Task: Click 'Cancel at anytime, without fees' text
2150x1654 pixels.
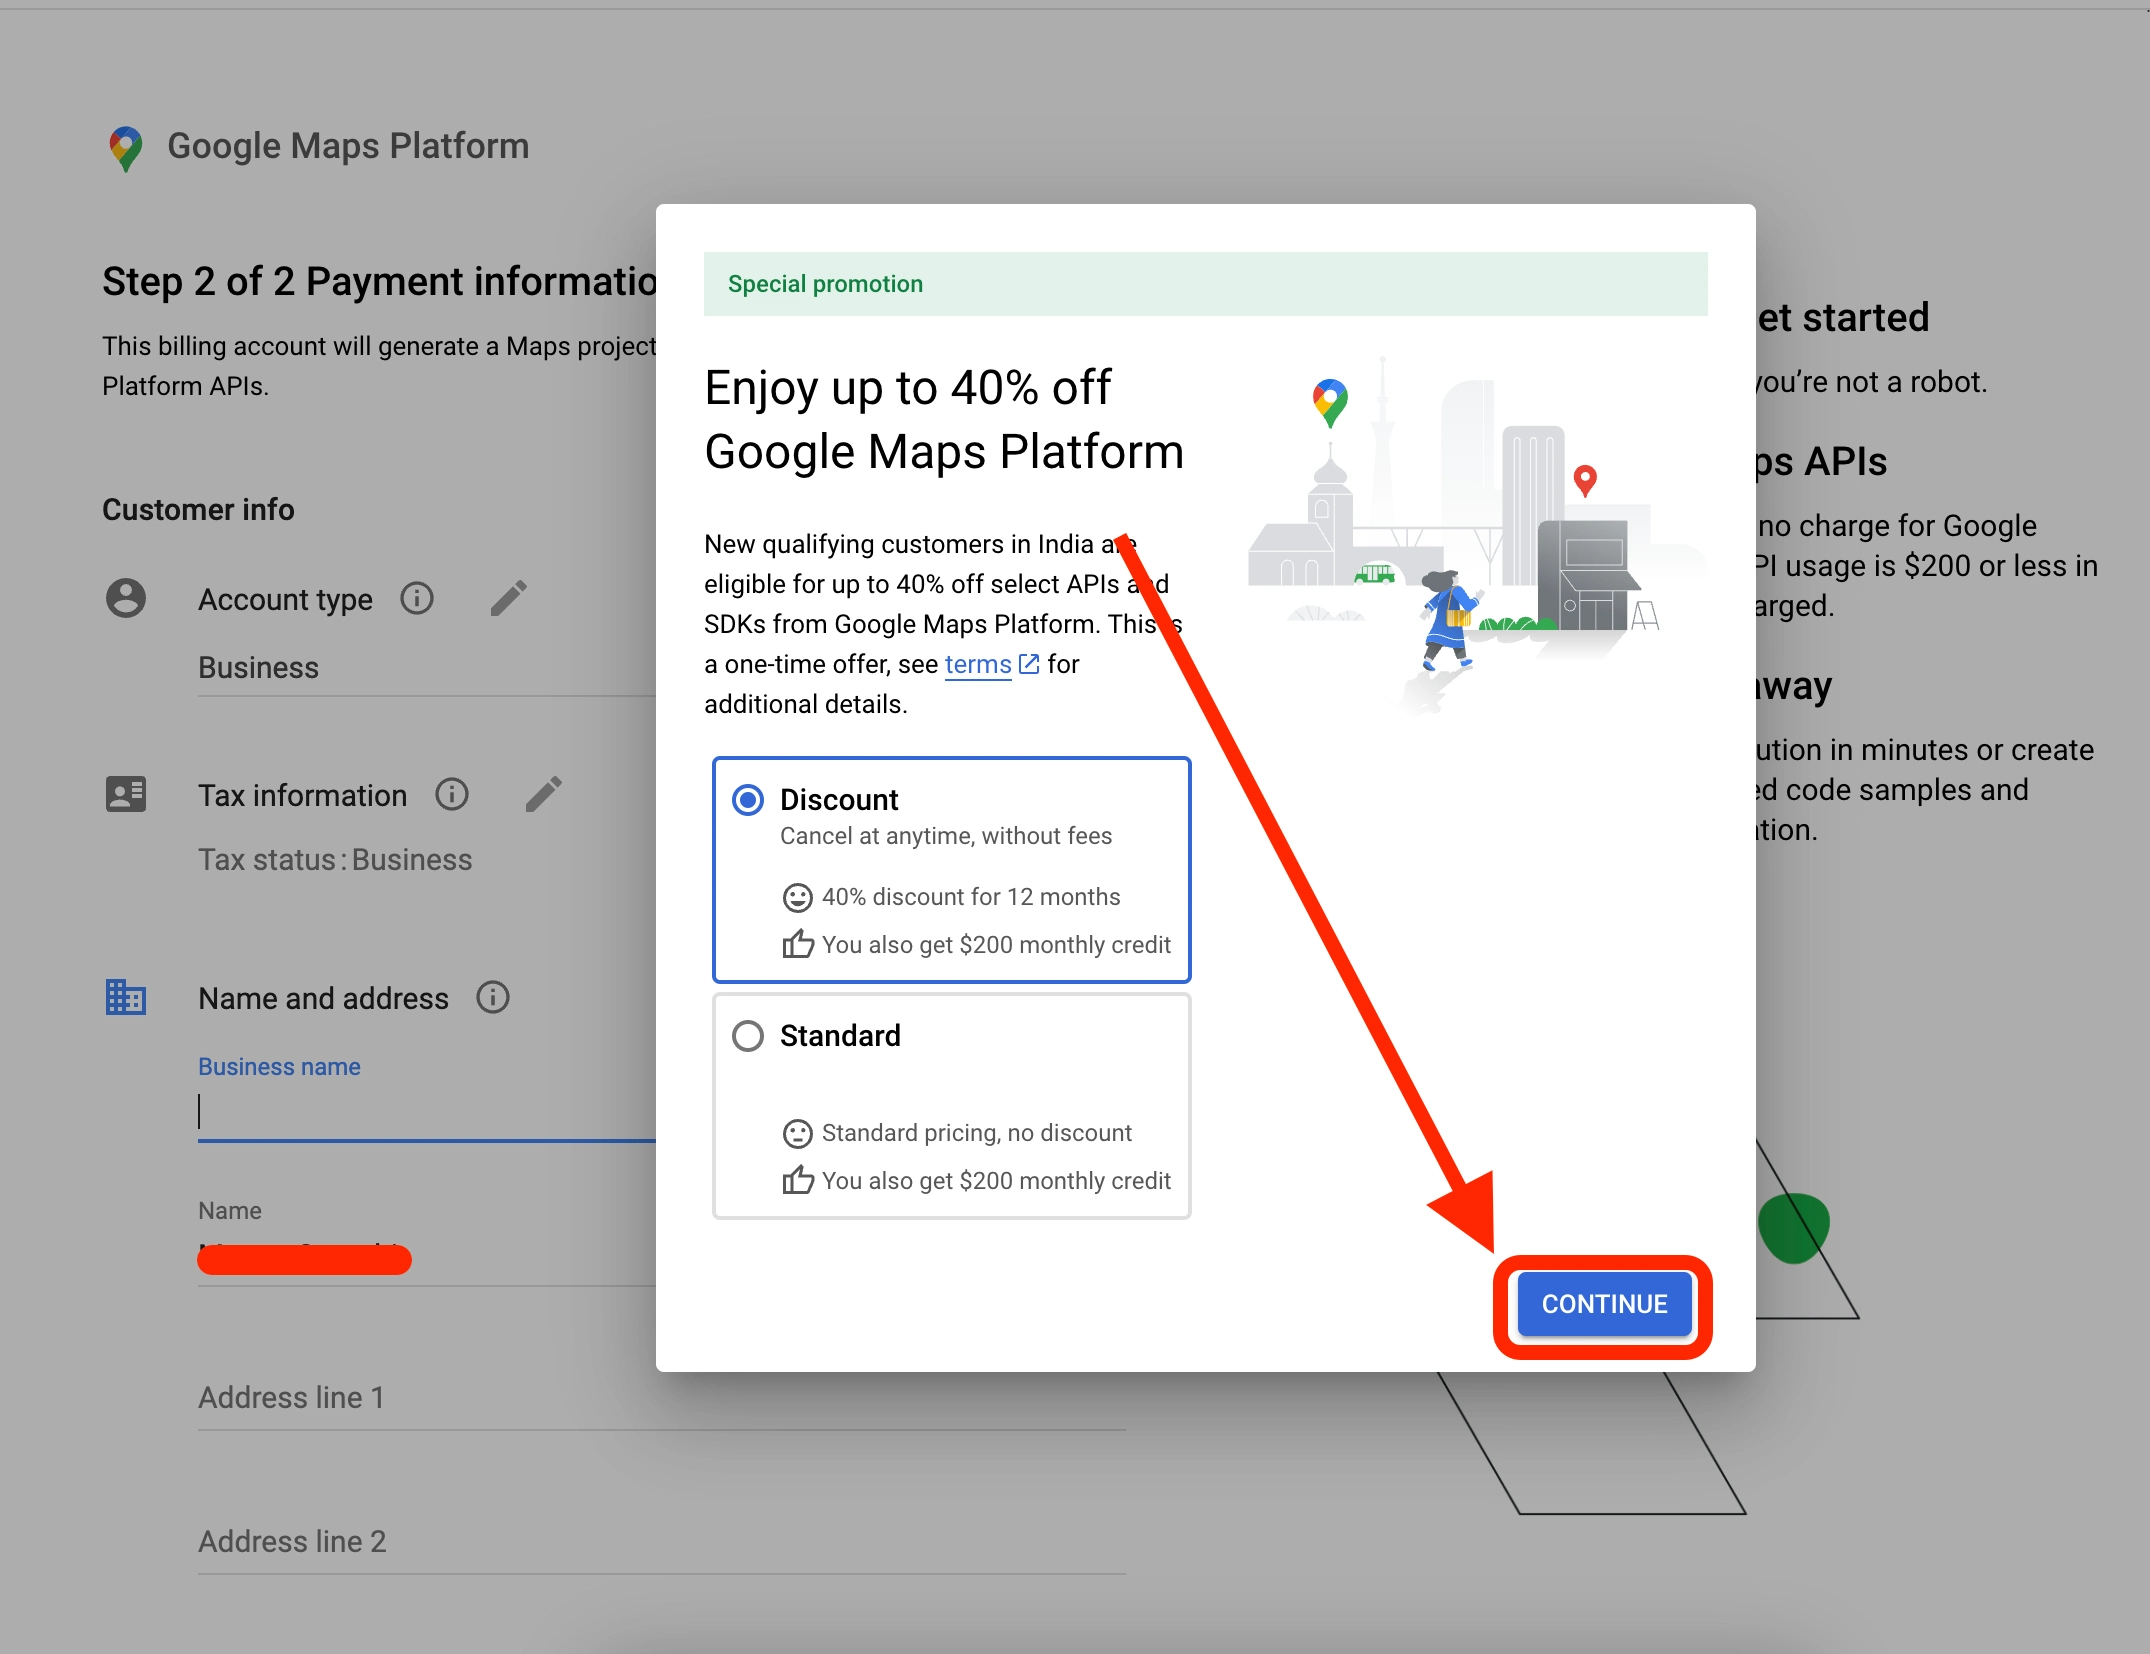Action: pos(946,836)
